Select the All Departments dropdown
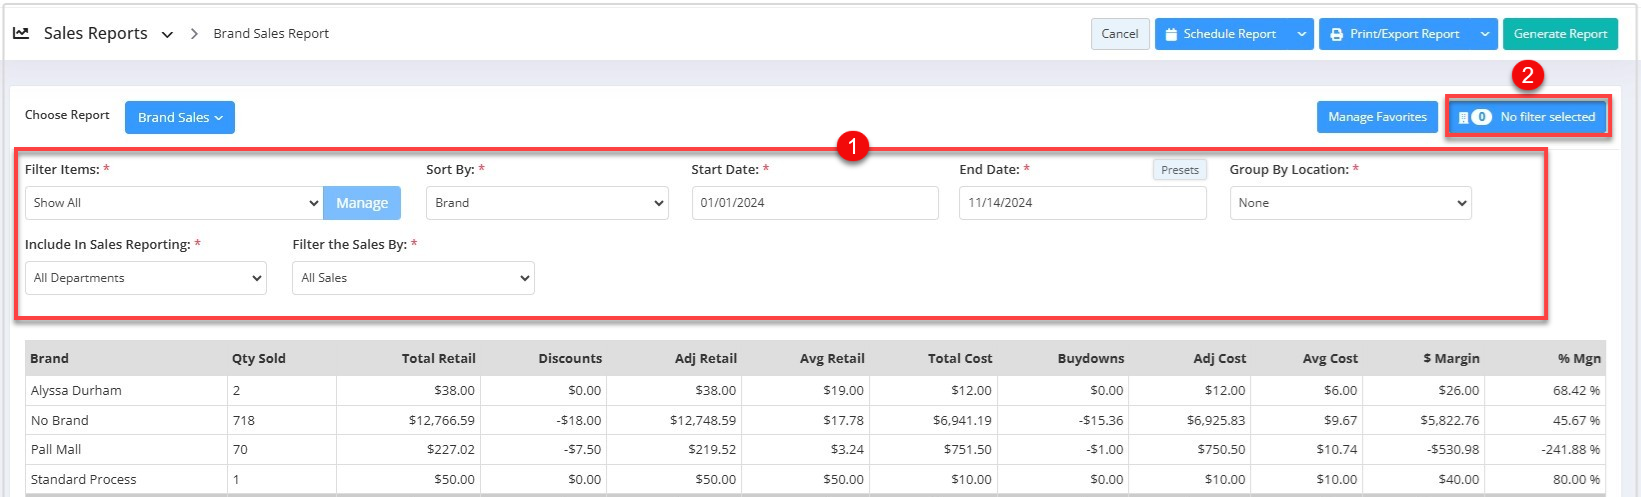Viewport: 1641px width, 497px height. (x=146, y=278)
